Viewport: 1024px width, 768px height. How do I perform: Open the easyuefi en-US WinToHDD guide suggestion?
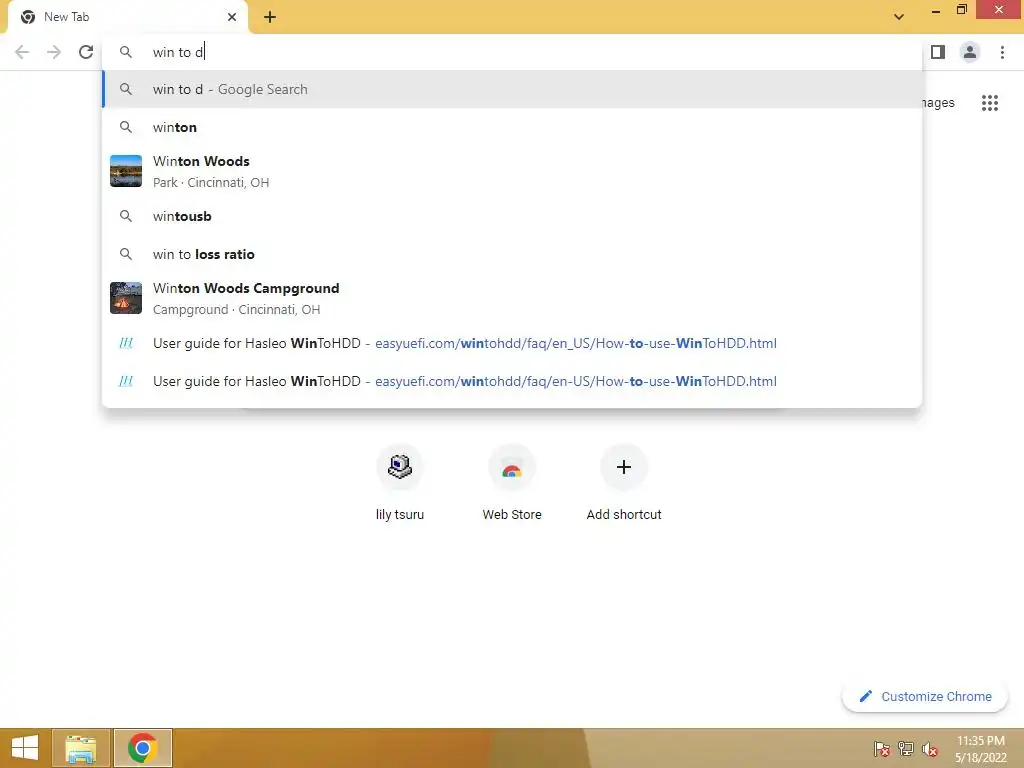pyautogui.click(x=512, y=381)
